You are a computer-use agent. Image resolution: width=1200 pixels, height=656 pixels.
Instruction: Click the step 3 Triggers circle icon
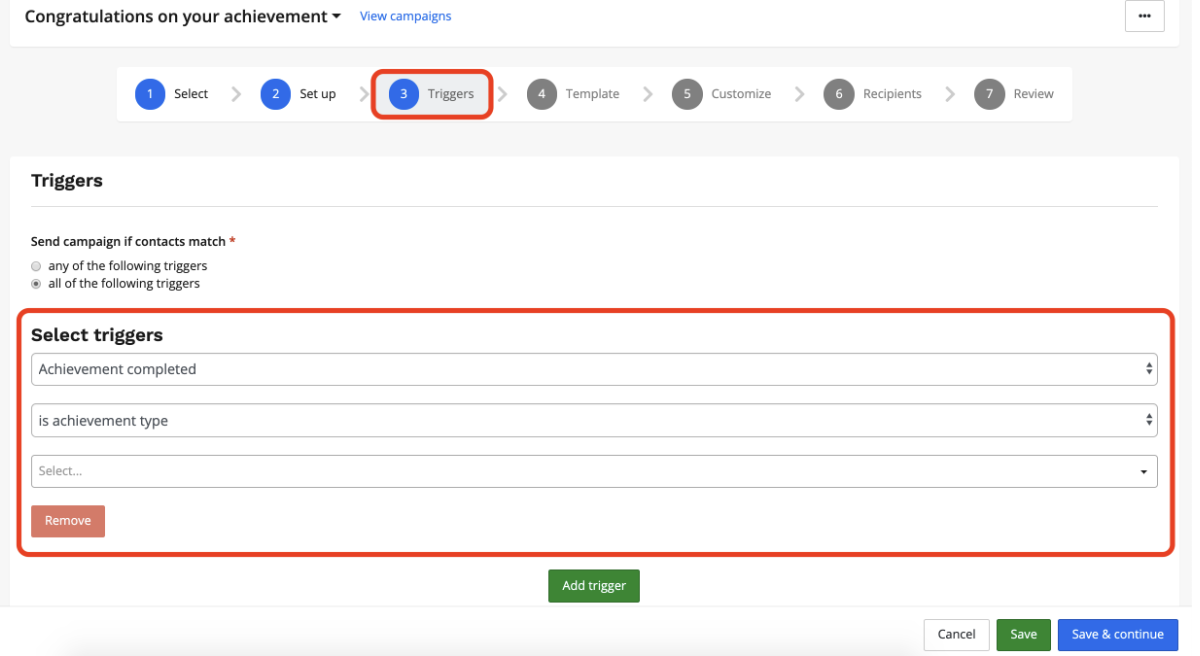[x=404, y=94]
